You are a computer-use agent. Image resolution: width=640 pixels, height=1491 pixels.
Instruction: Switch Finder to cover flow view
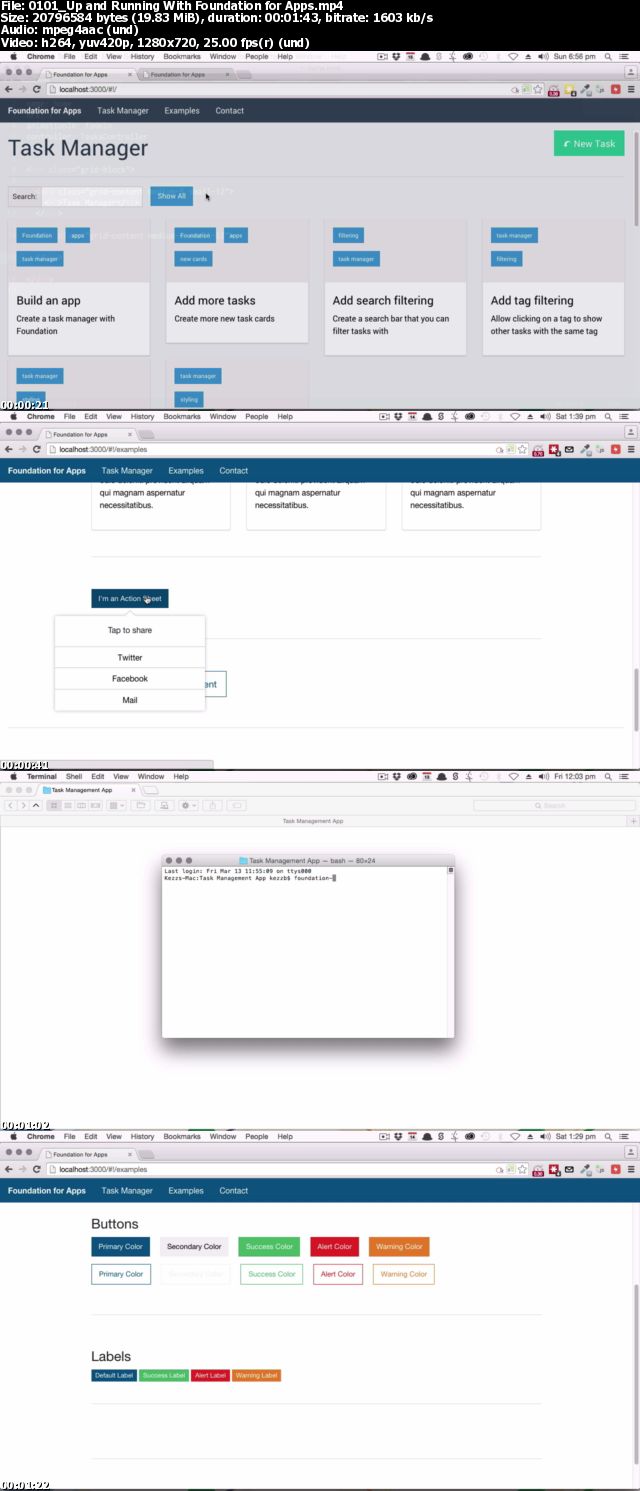pyautogui.click(x=95, y=805)
